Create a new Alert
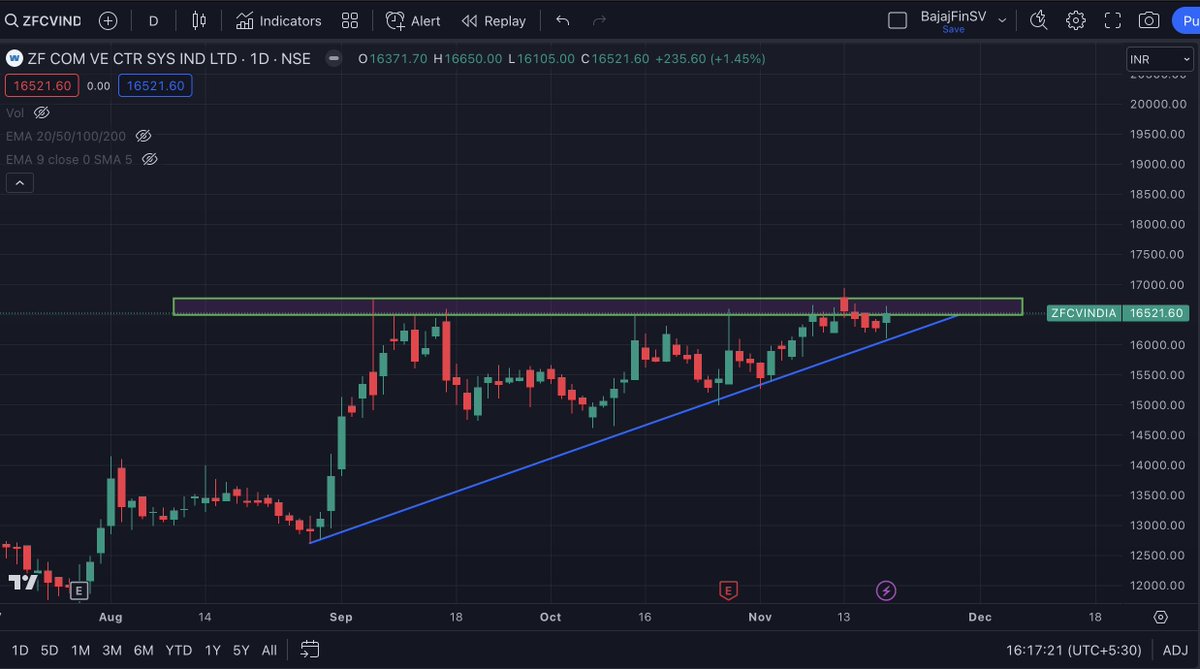 coord(413,20)
